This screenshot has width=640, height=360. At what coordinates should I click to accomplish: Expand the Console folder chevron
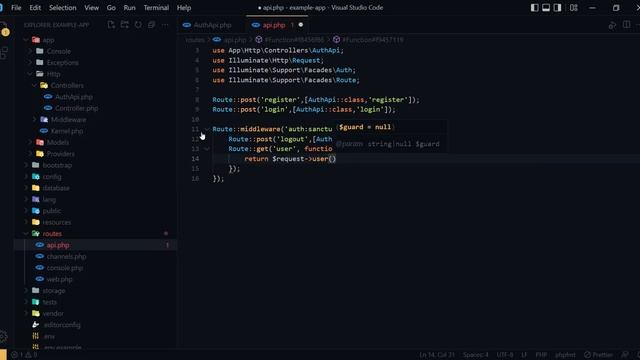30,51
